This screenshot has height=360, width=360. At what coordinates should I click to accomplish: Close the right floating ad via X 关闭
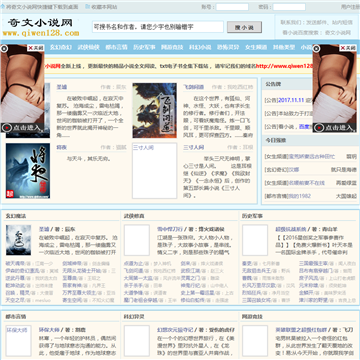348,48
